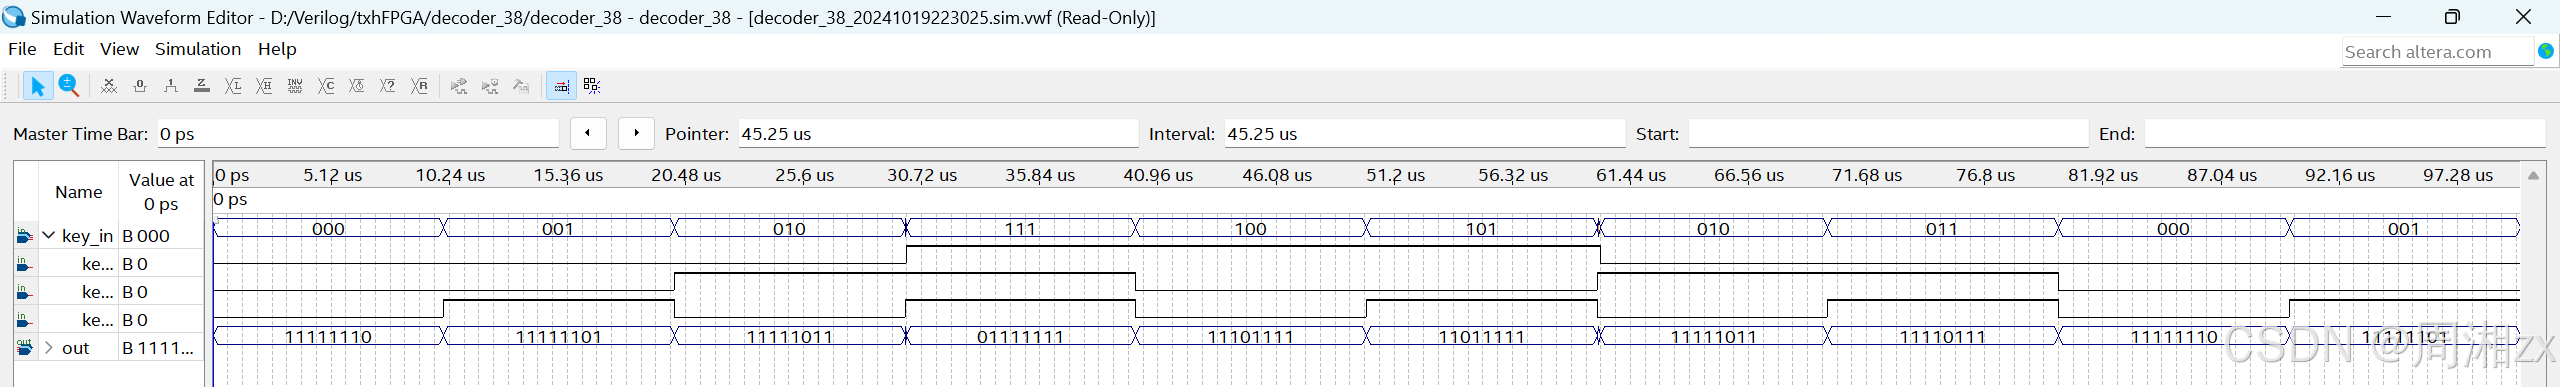Click the 30.72 us ruler mark
The width and height of the screenshot is (2560, 387).
click(x=922, y=175)
